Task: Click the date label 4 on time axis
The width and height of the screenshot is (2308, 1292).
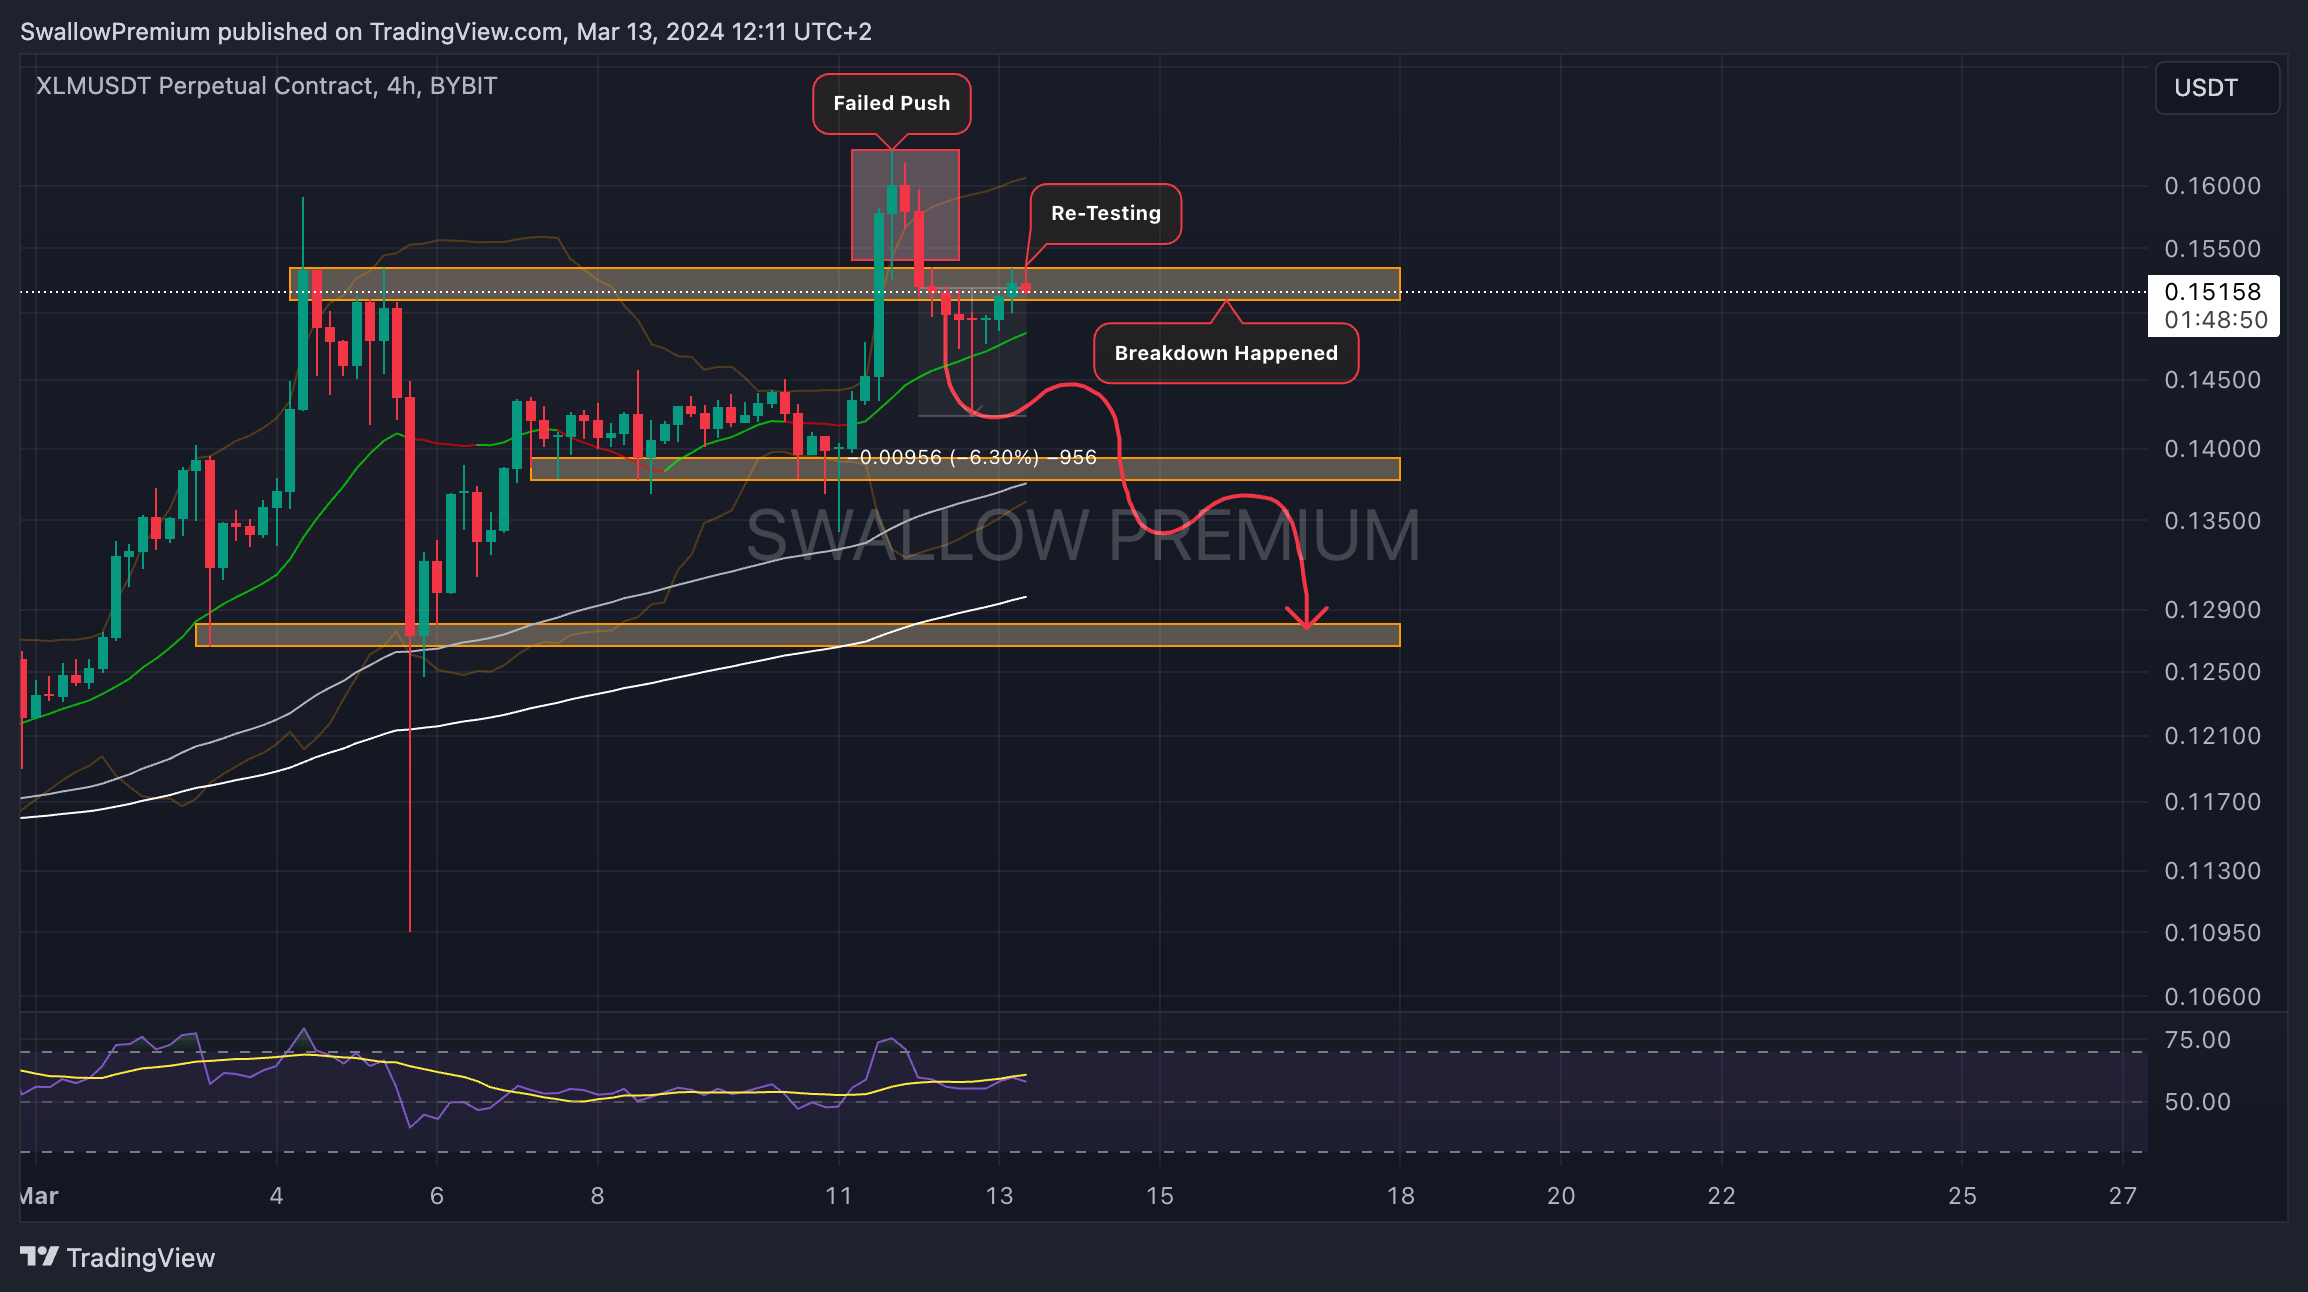Action: coord(277,1196)
